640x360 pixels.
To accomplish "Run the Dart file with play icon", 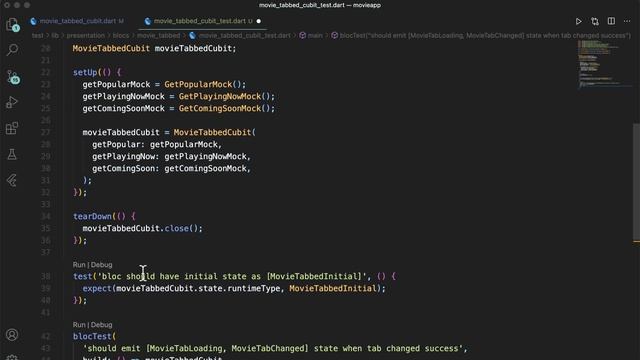I will (578, 21).
